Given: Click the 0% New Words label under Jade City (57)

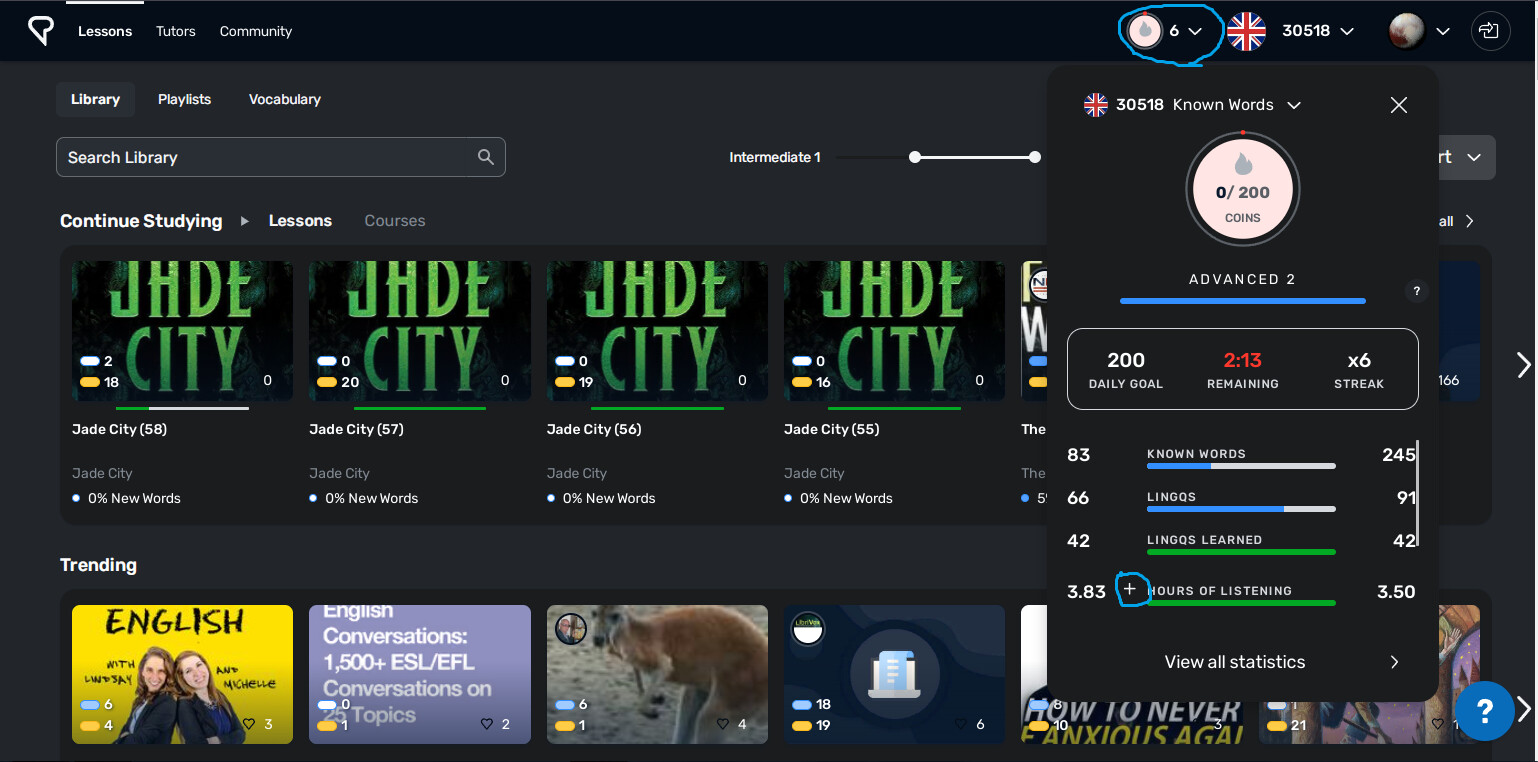Looking at the screenshot, I should click(x=372, y=498).
